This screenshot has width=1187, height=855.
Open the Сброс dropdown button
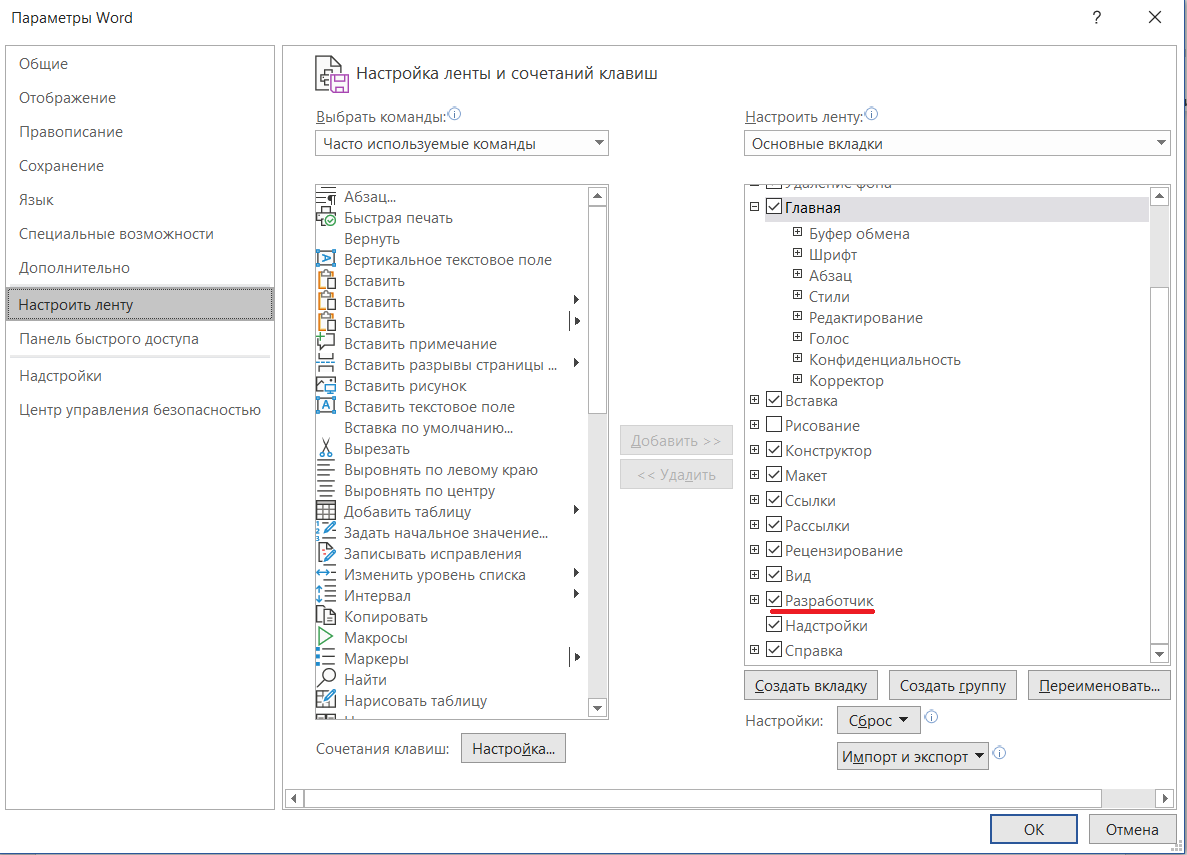(878, 720)
